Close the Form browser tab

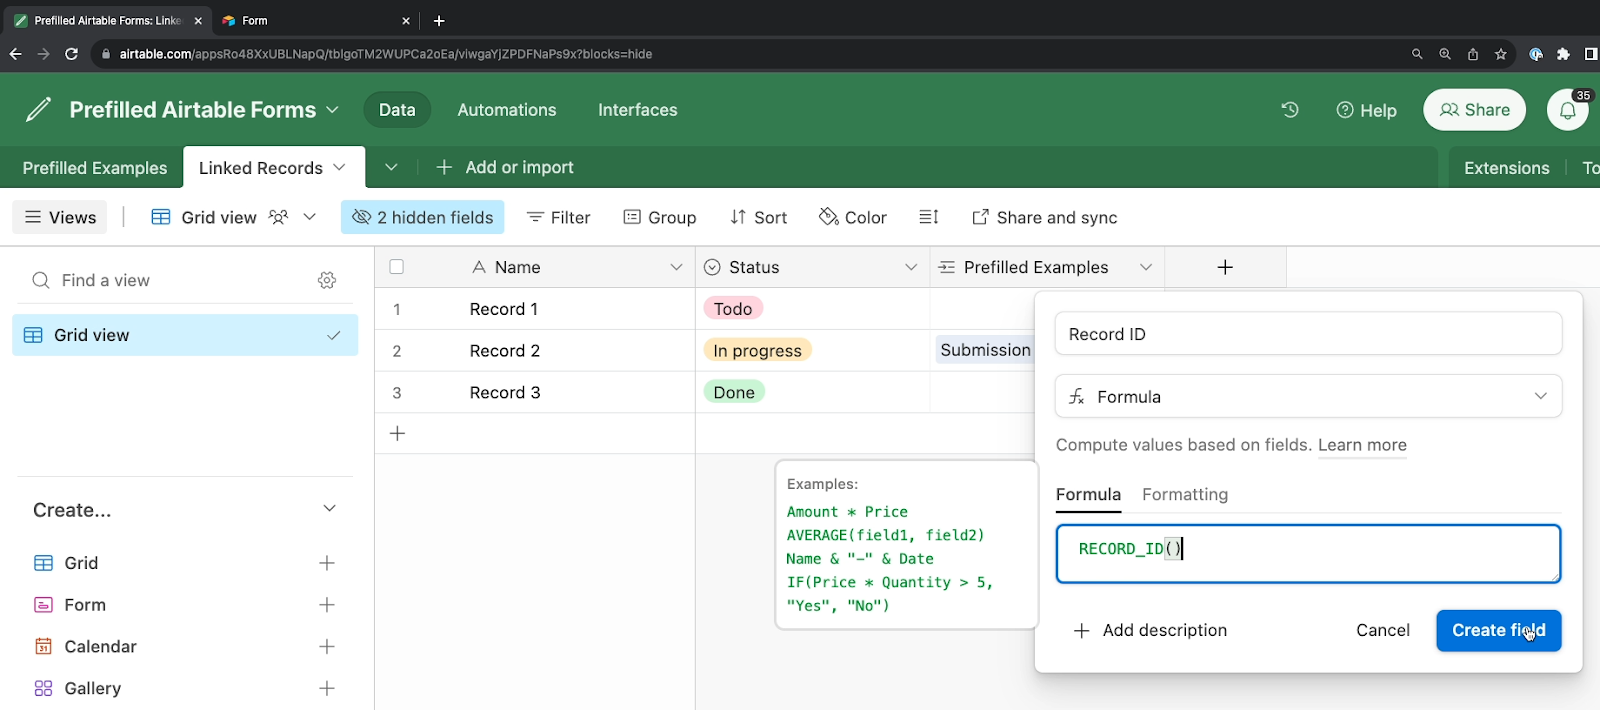click(406, 20)
